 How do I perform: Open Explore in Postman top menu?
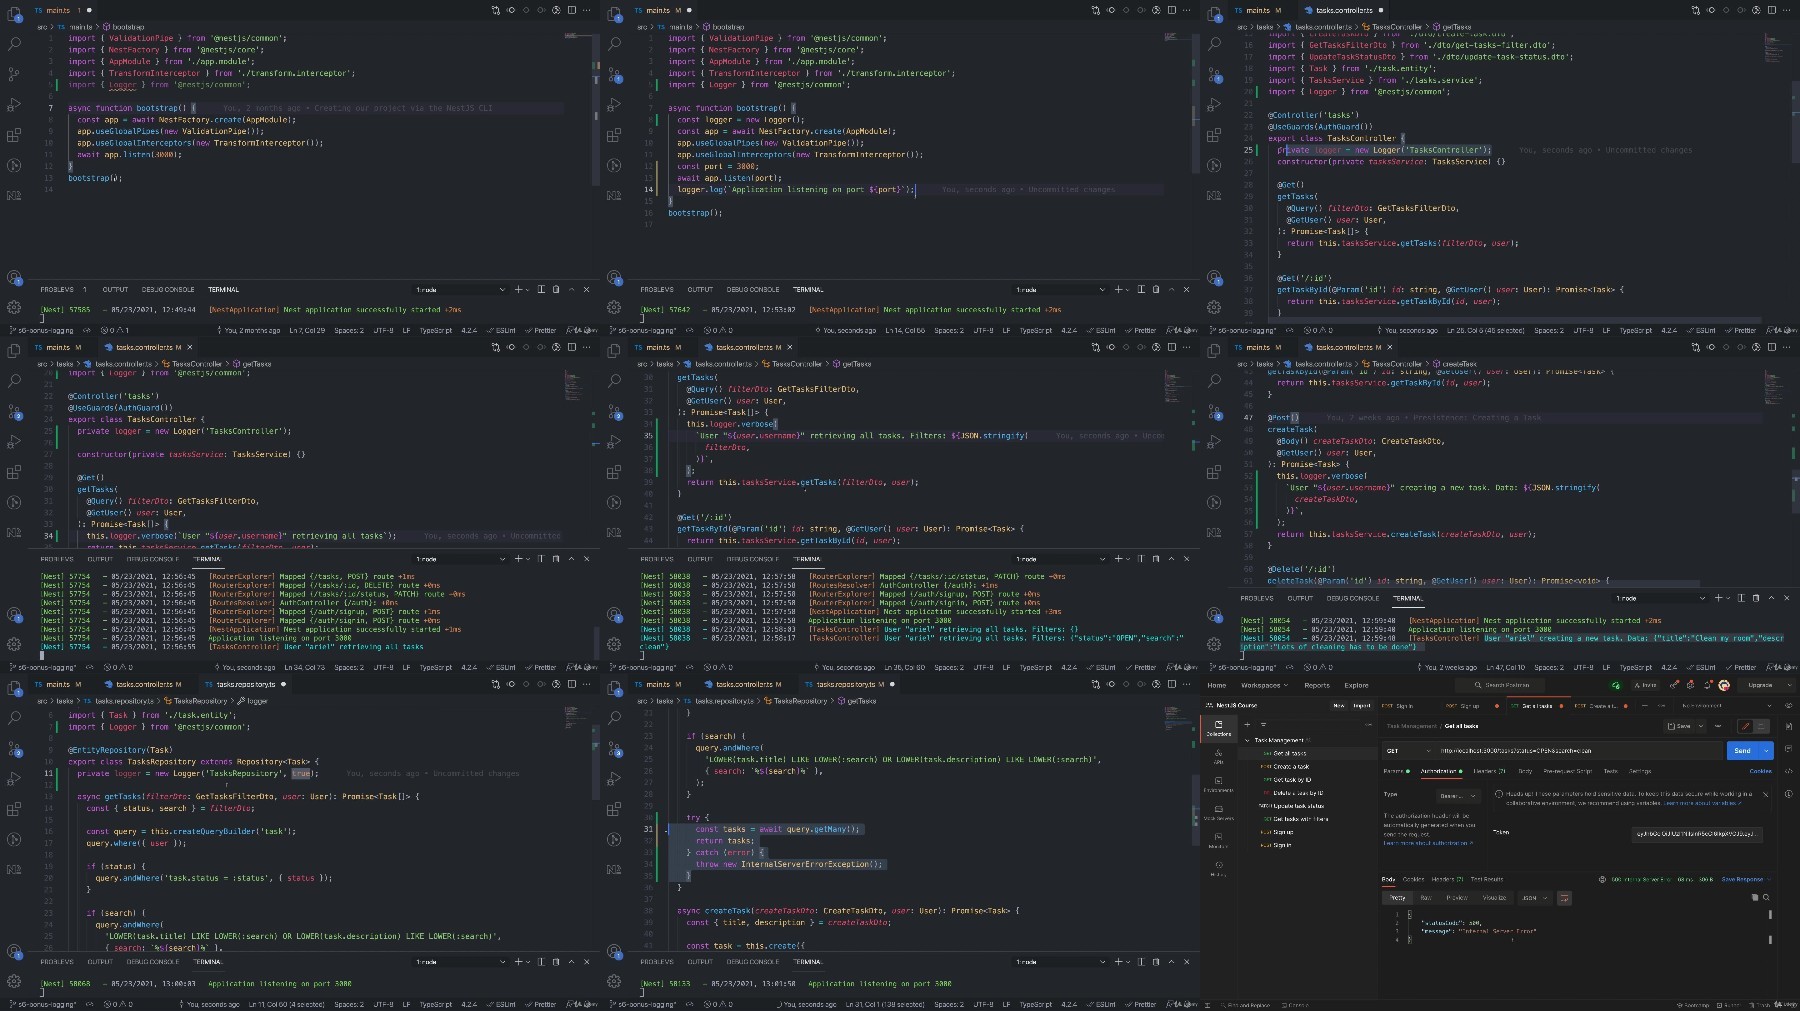1356,685
